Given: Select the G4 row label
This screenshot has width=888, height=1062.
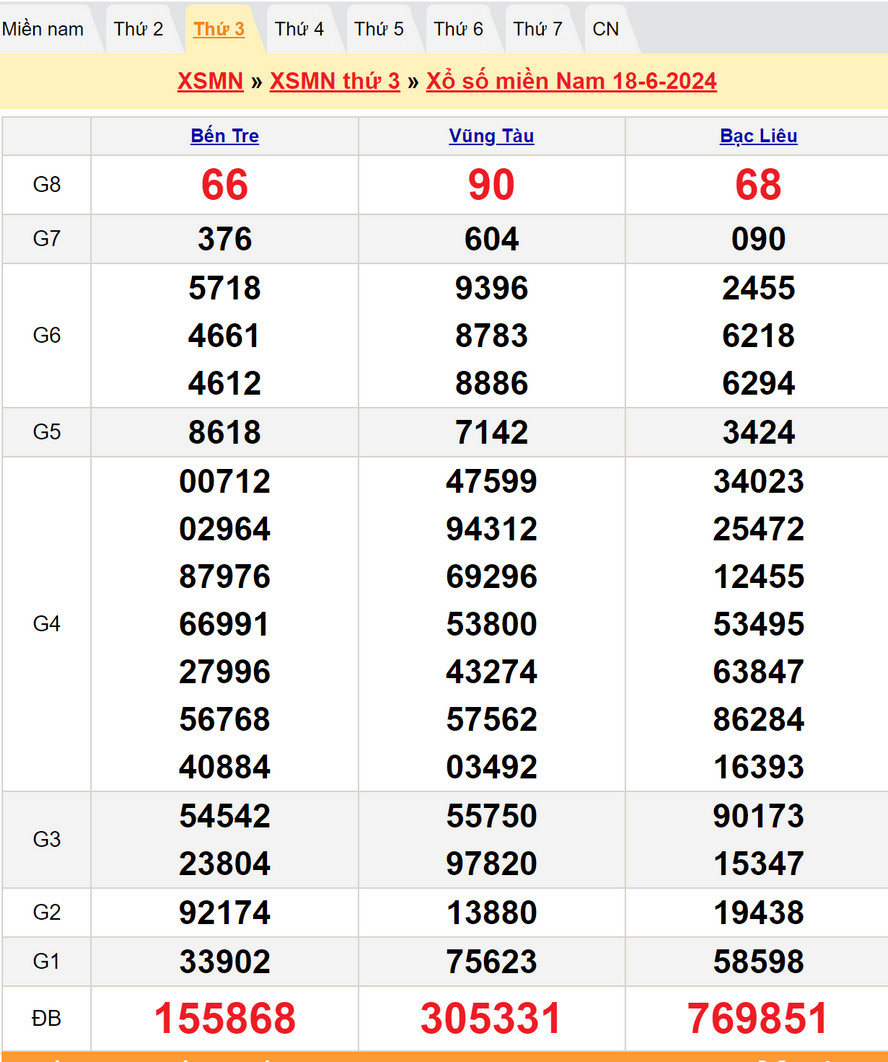Looking at the screenshot, I should (x=47, y=624).
